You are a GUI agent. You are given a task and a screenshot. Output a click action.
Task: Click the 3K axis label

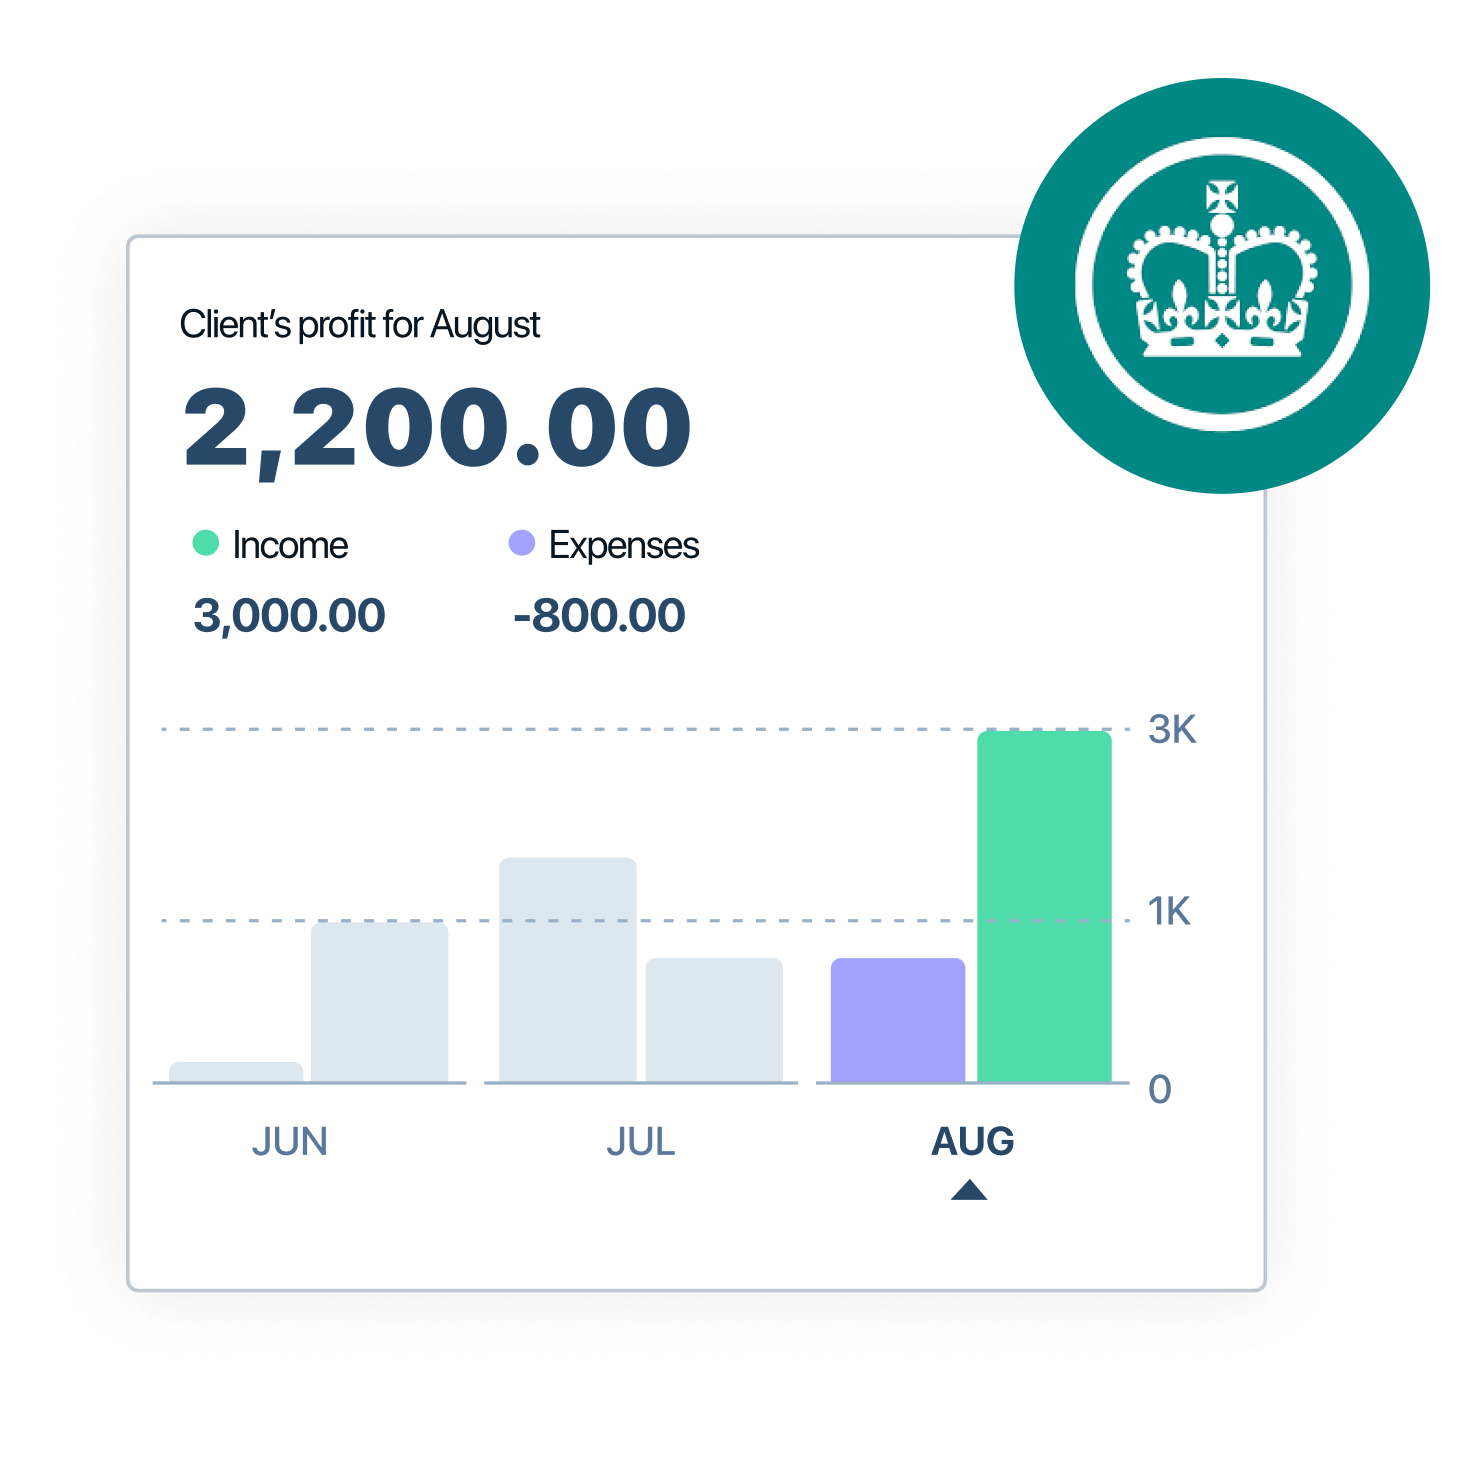point(1172,730)
